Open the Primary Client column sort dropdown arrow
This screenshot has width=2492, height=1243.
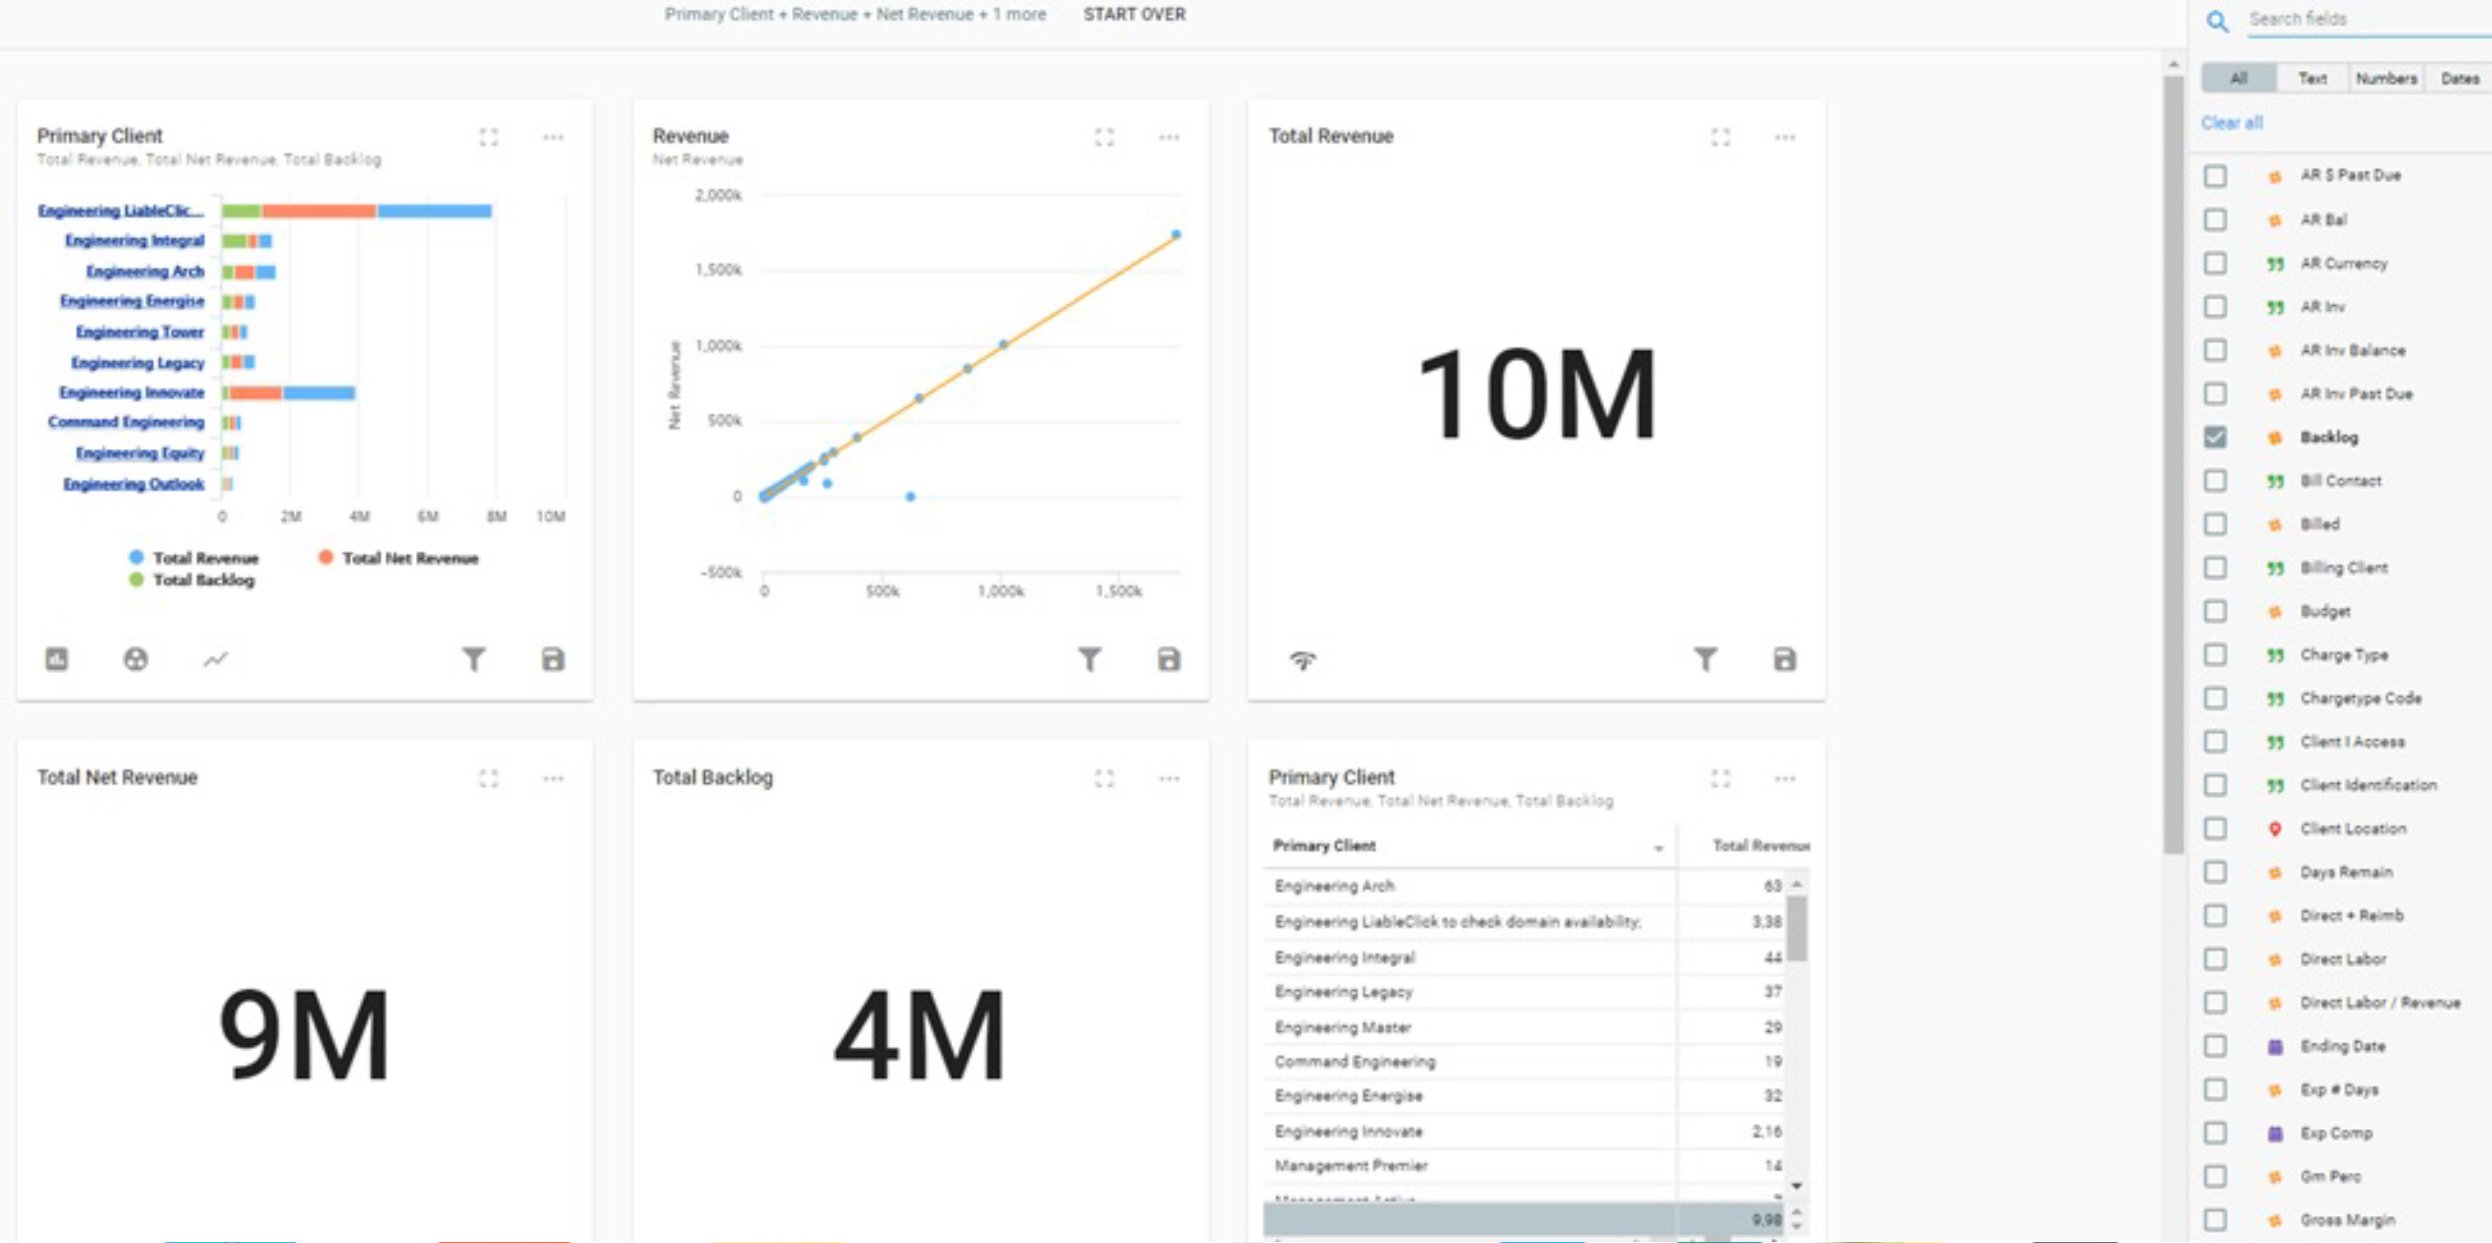click(x=1658, y=848)
